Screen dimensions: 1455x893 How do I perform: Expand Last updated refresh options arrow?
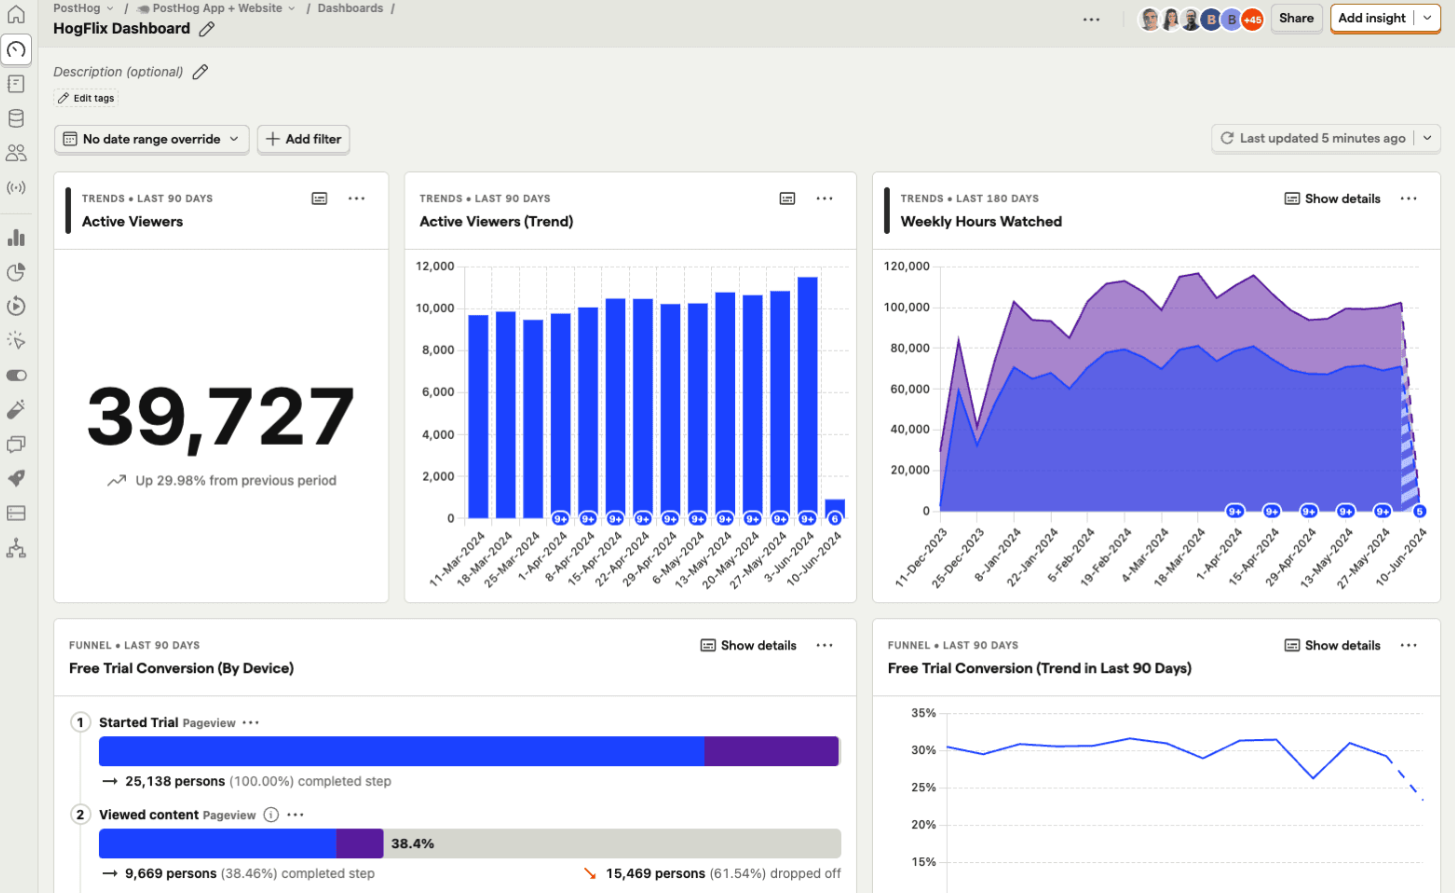(1427, 138)
